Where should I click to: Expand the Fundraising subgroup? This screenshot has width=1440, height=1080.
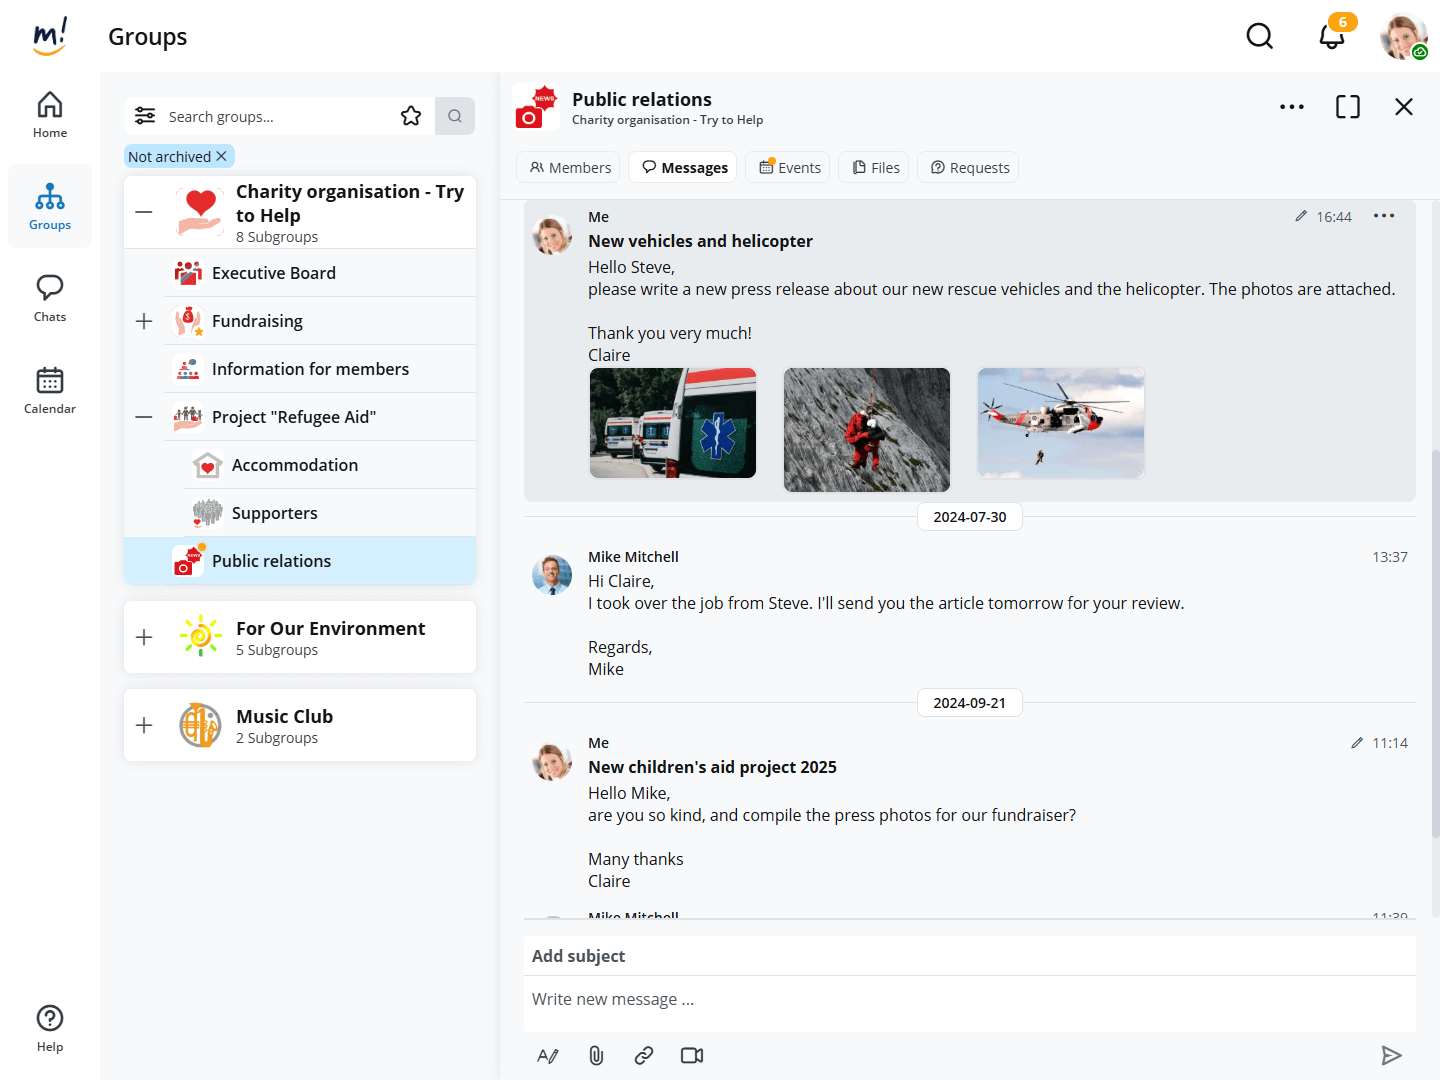tap(144, 321)
